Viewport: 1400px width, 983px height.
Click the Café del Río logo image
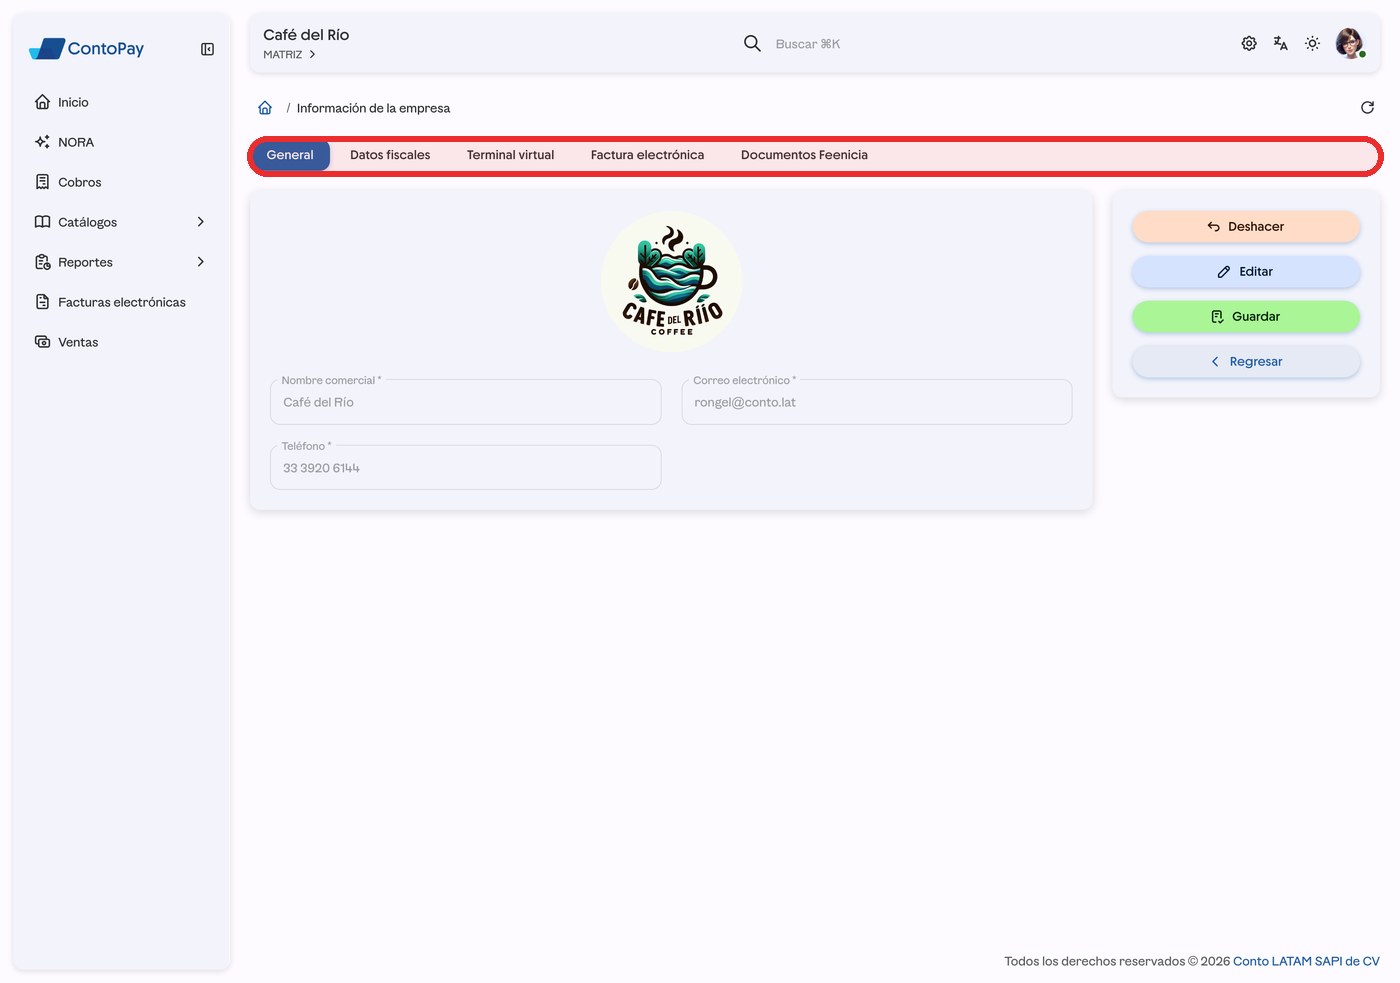(672, 281)
